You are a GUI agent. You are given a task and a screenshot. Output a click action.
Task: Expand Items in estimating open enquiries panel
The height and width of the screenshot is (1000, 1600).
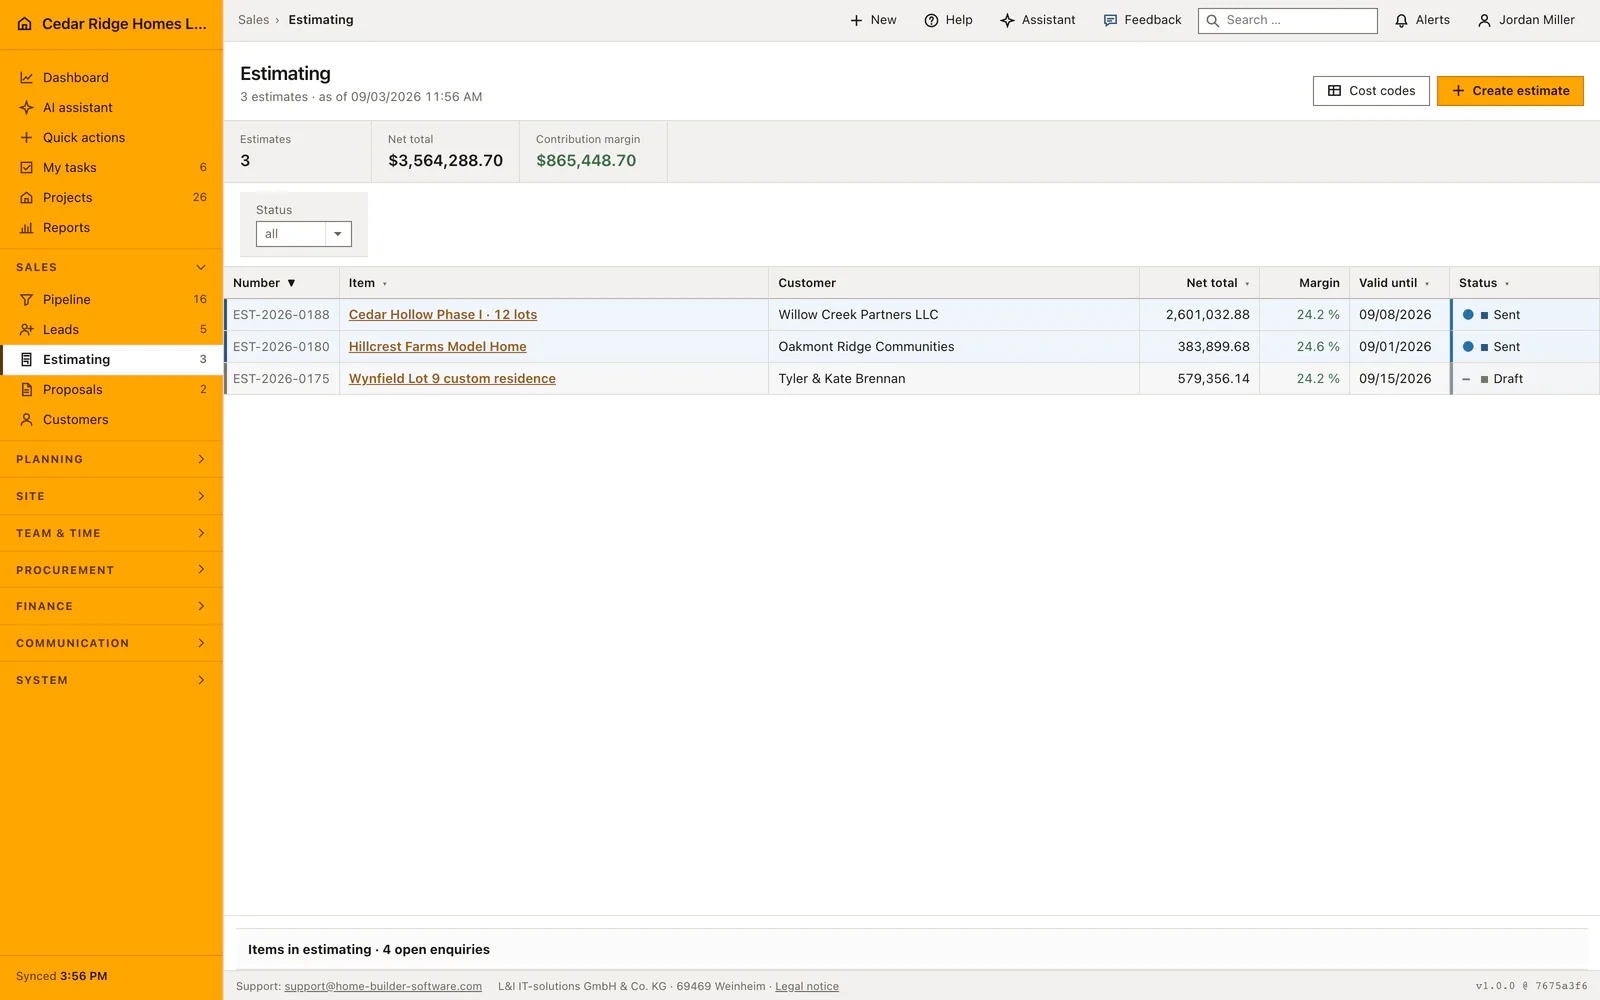point(912,949)
